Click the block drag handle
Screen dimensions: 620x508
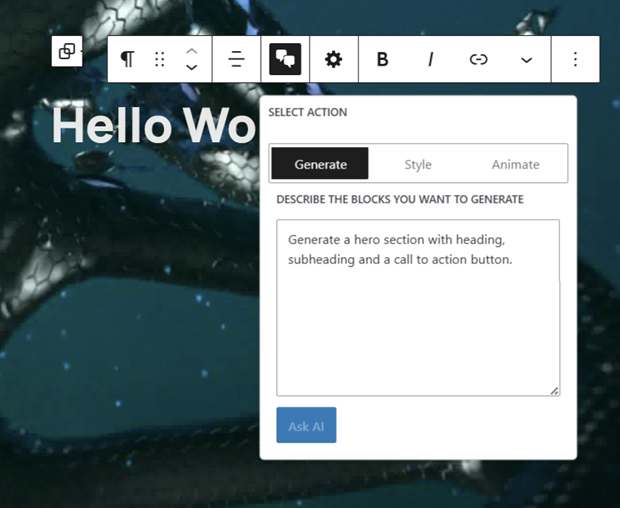(159, 60)
